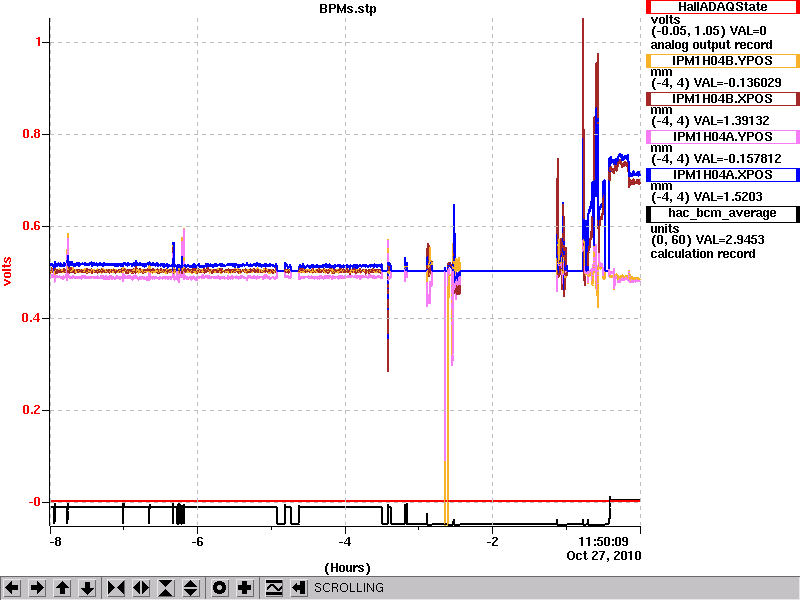Click the y-axis tick label 1
This screenshot has height=600, width=800.
point(38,42)
